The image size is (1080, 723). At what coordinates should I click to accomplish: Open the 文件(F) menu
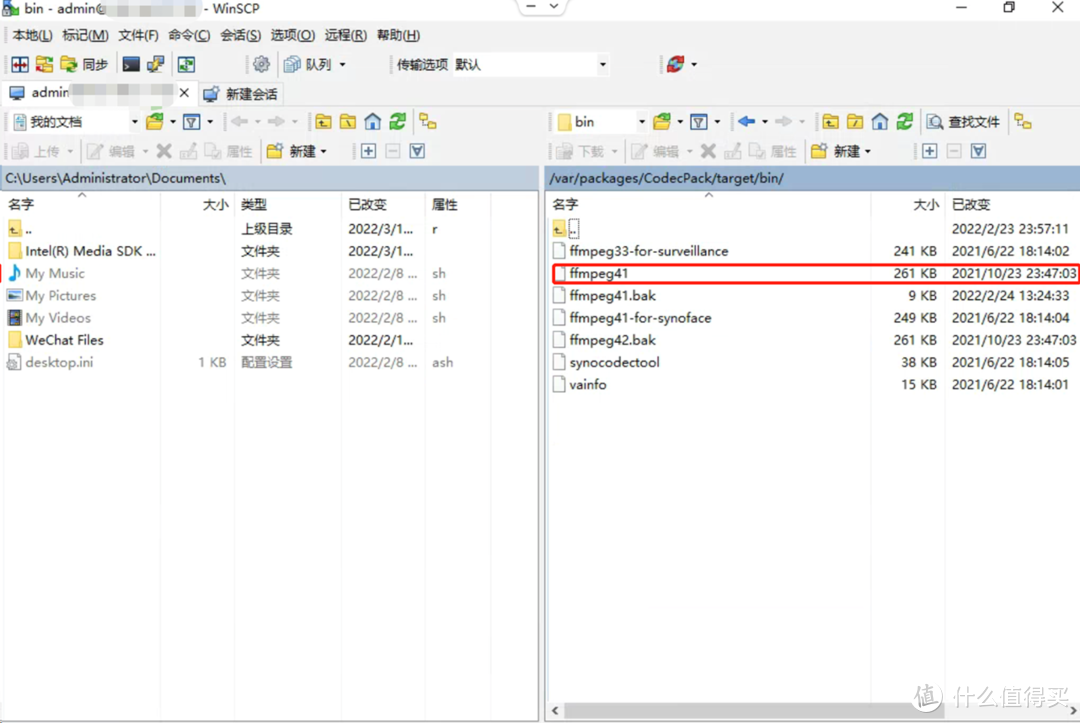138,35
